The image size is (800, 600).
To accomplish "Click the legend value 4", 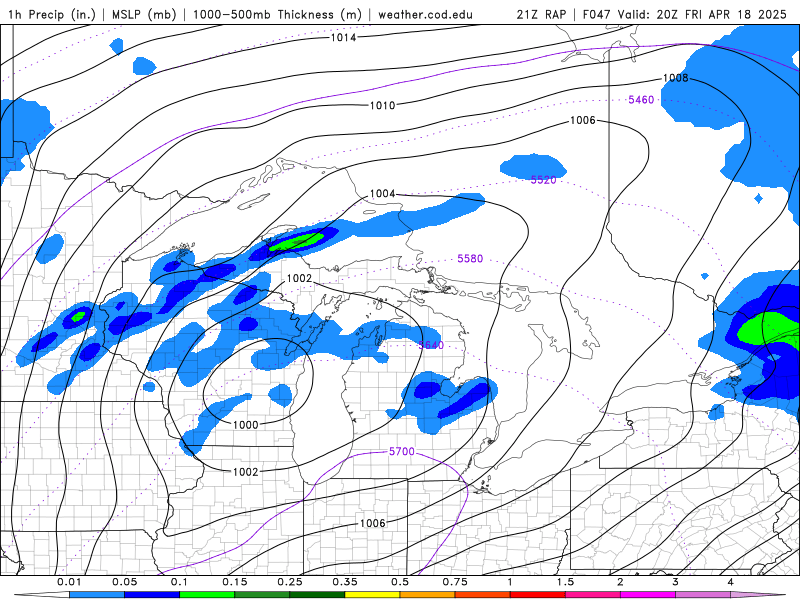I will (x=730, y=582).
